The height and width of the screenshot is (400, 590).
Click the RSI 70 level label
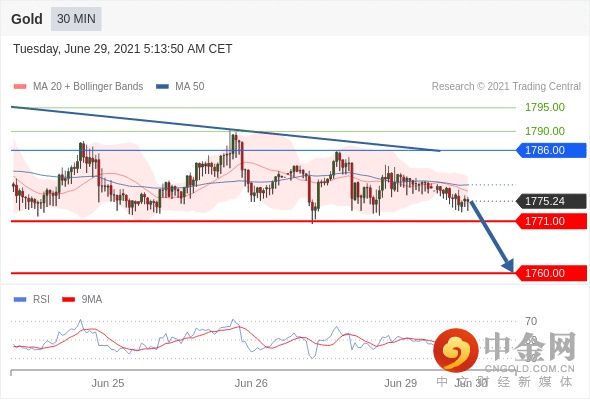531,321
